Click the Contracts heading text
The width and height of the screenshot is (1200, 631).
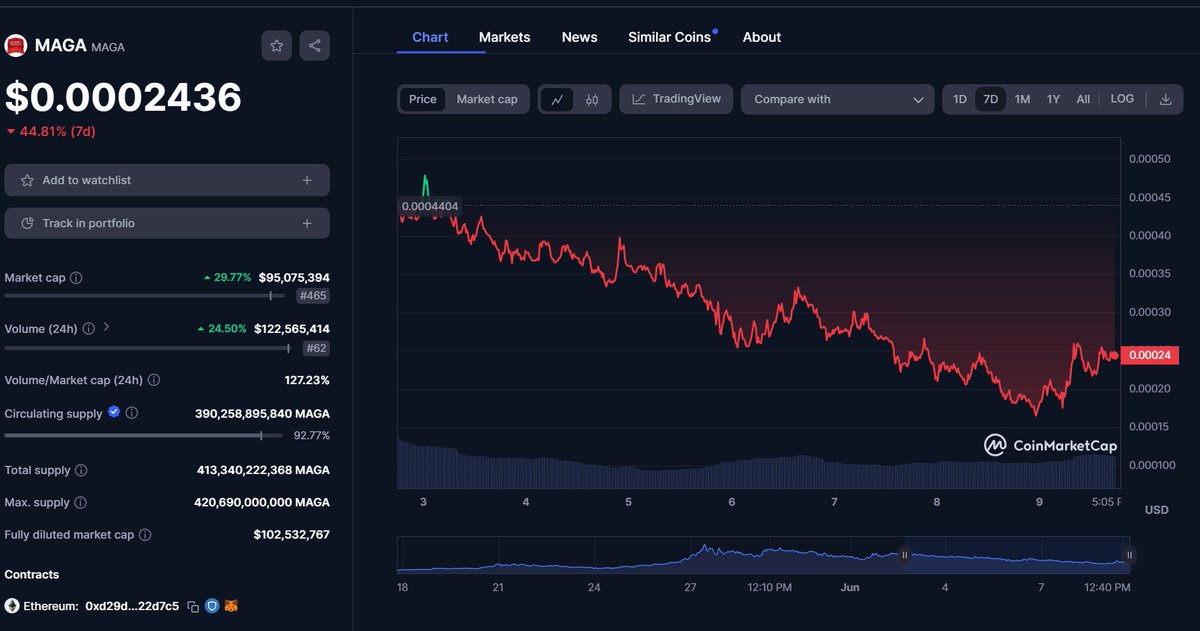(x=32, y=574)
